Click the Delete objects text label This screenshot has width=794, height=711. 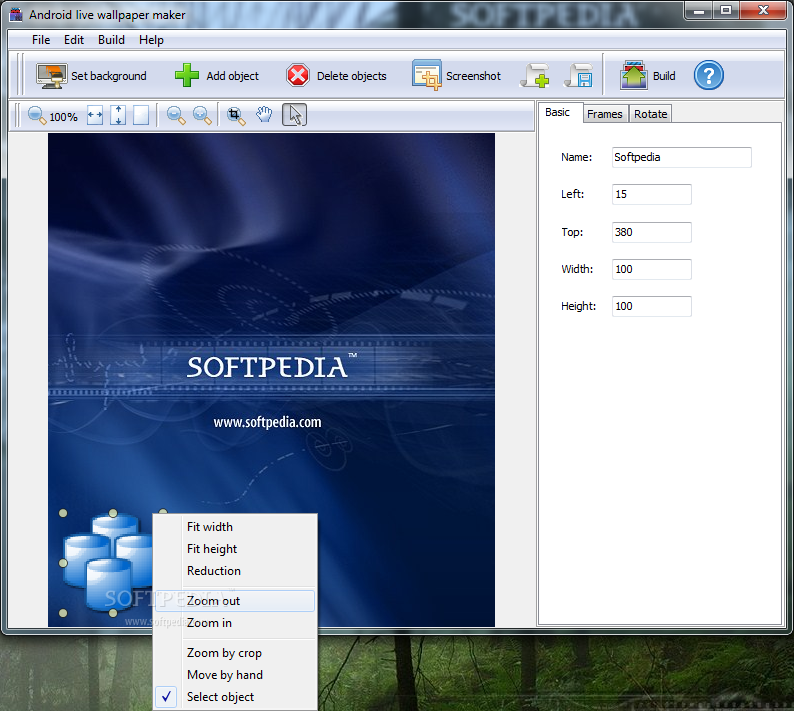351,76
